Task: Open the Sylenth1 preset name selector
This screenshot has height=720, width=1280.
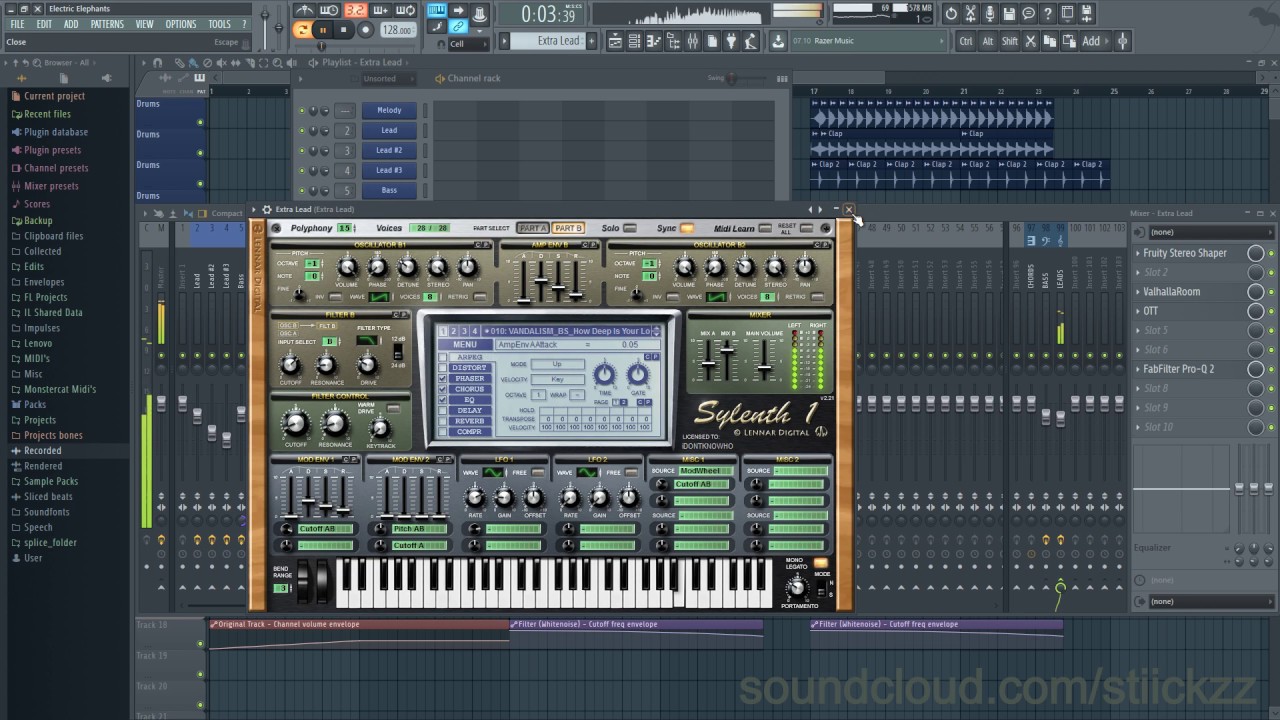Action: [x=567, y=331]
